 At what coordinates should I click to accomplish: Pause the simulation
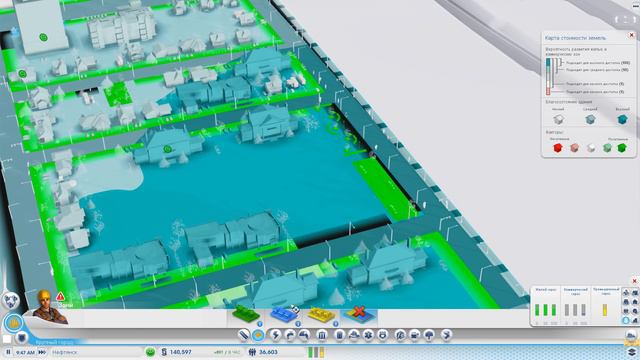click(8, 352)
